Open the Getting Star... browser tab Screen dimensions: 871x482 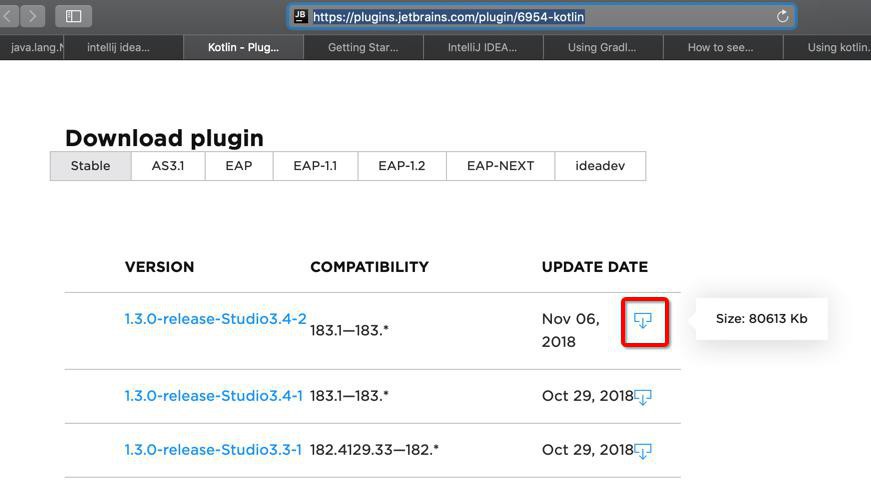363,48
